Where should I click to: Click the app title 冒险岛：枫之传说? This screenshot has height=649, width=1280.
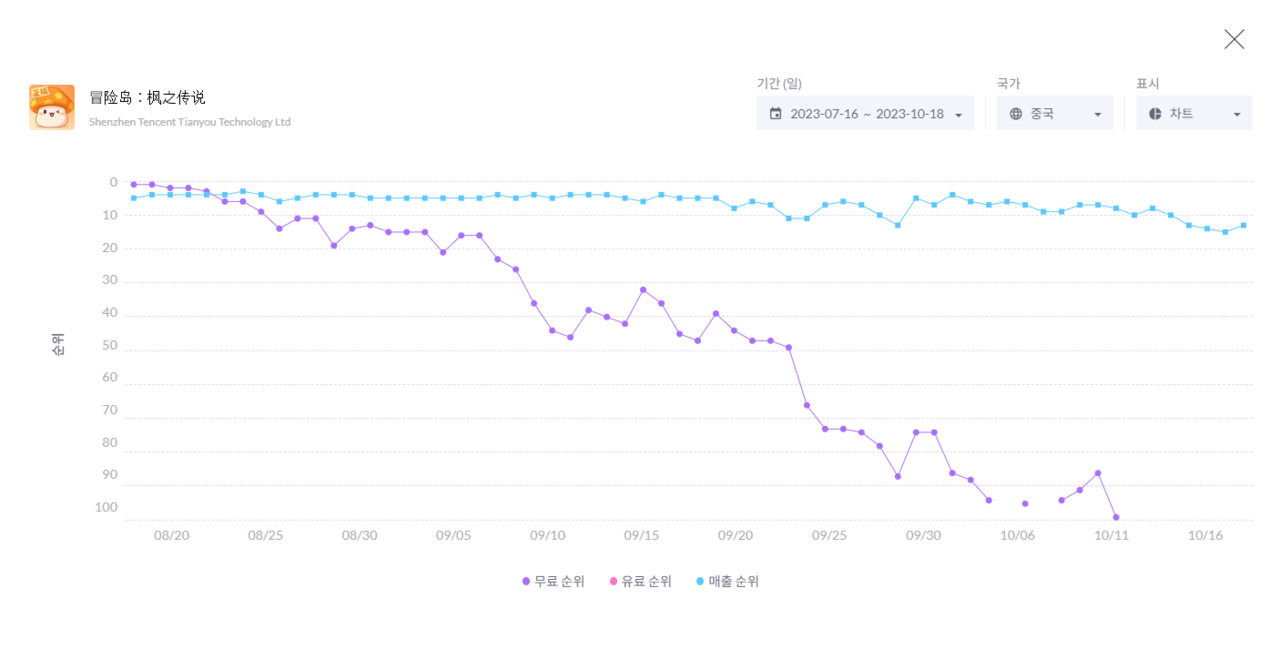point(147,98)
